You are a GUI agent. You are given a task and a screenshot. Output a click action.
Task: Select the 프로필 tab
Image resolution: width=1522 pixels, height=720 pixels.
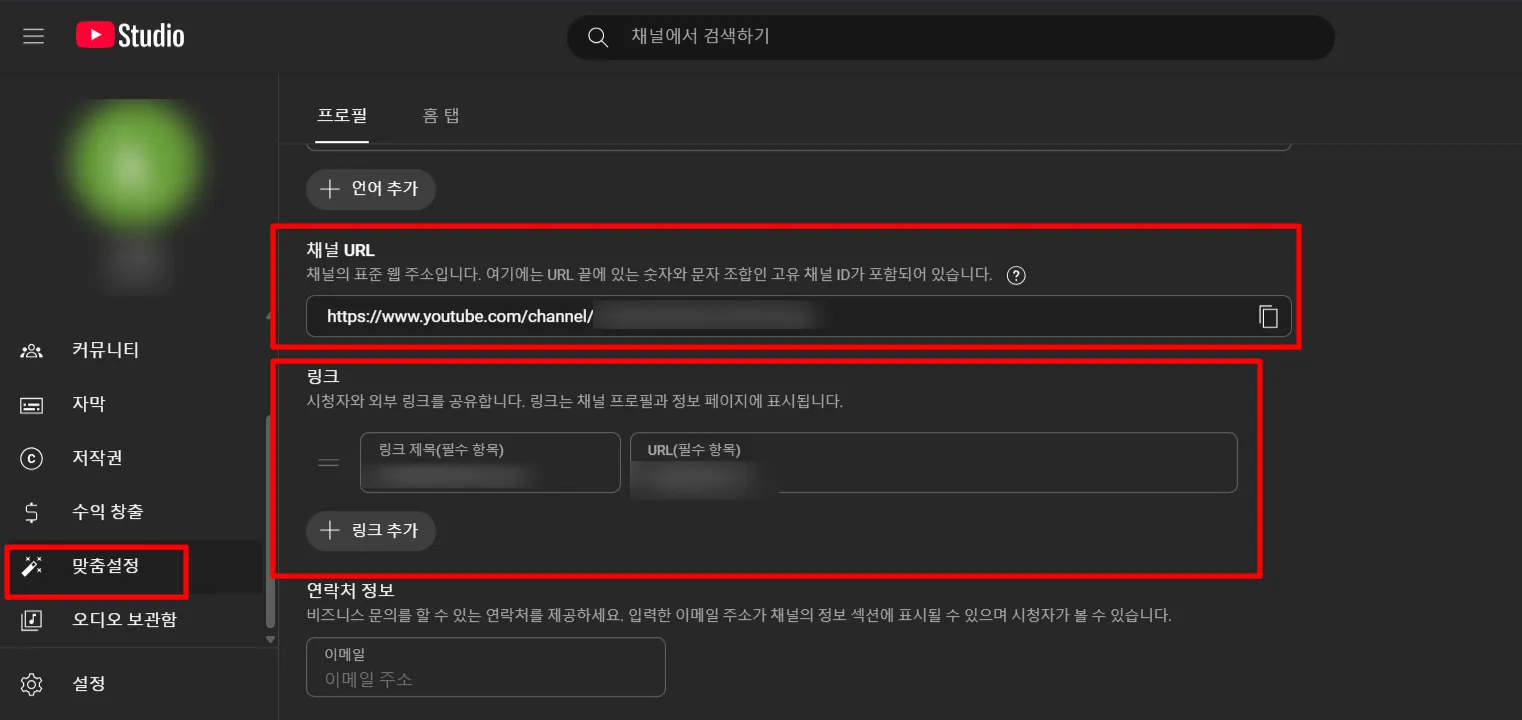pyautogui.click(x=342, y=115)
